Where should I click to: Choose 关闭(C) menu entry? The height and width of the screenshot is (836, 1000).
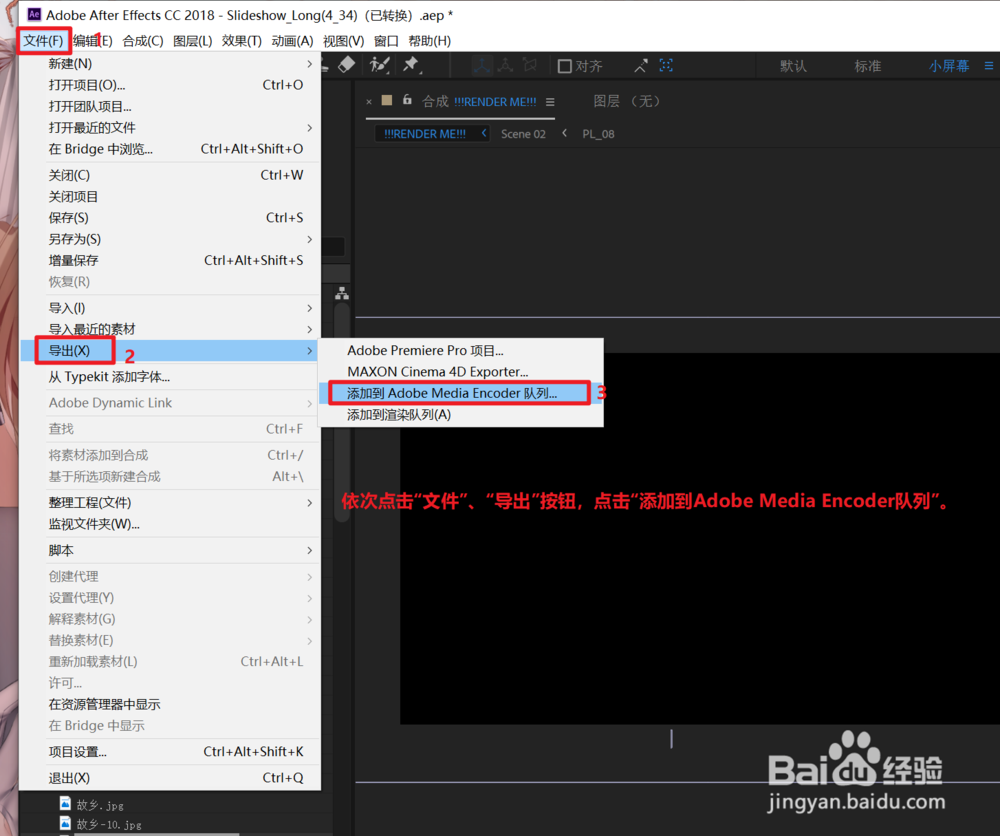(x=170, y=175)
